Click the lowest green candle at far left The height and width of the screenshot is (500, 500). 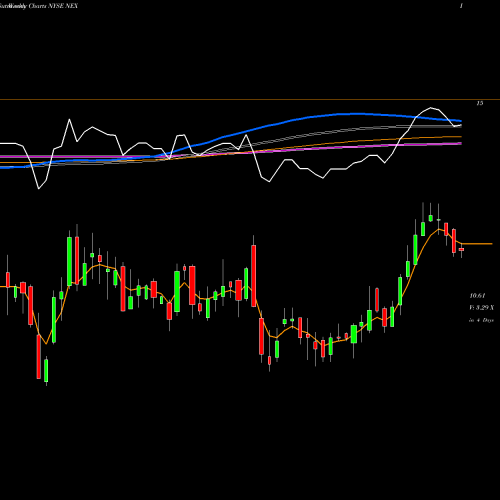coord(46,371)
